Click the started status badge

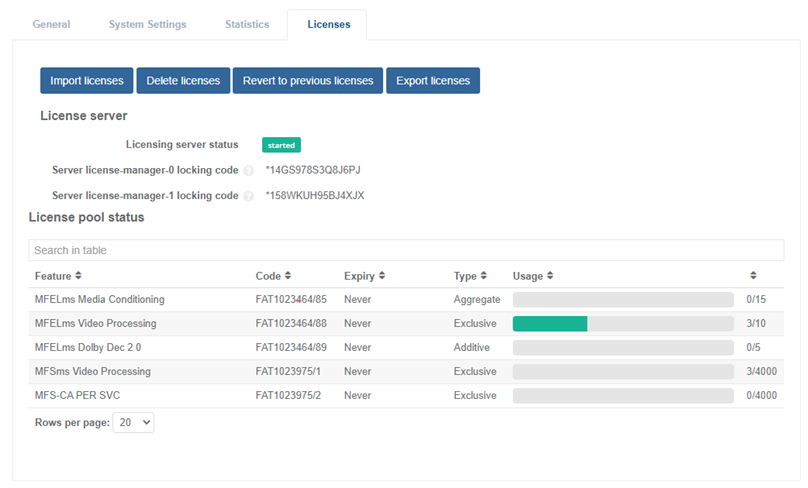(x=281, y=145)
